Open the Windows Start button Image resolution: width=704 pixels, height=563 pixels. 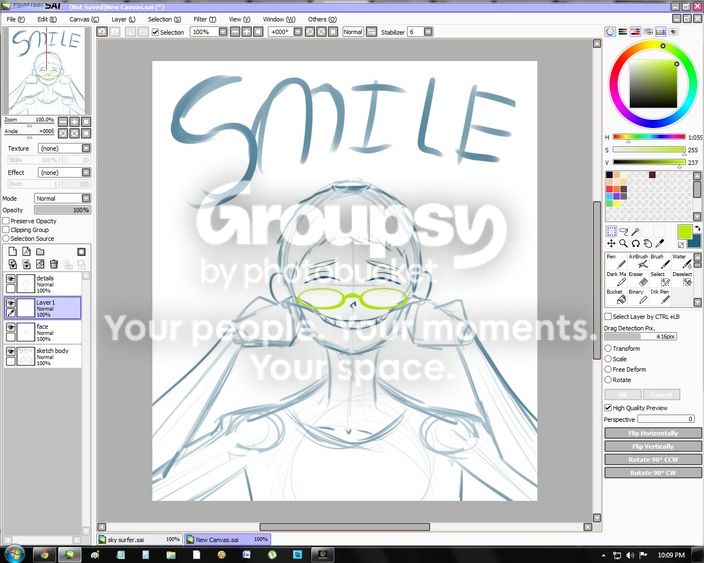click(x=14, y=554)
